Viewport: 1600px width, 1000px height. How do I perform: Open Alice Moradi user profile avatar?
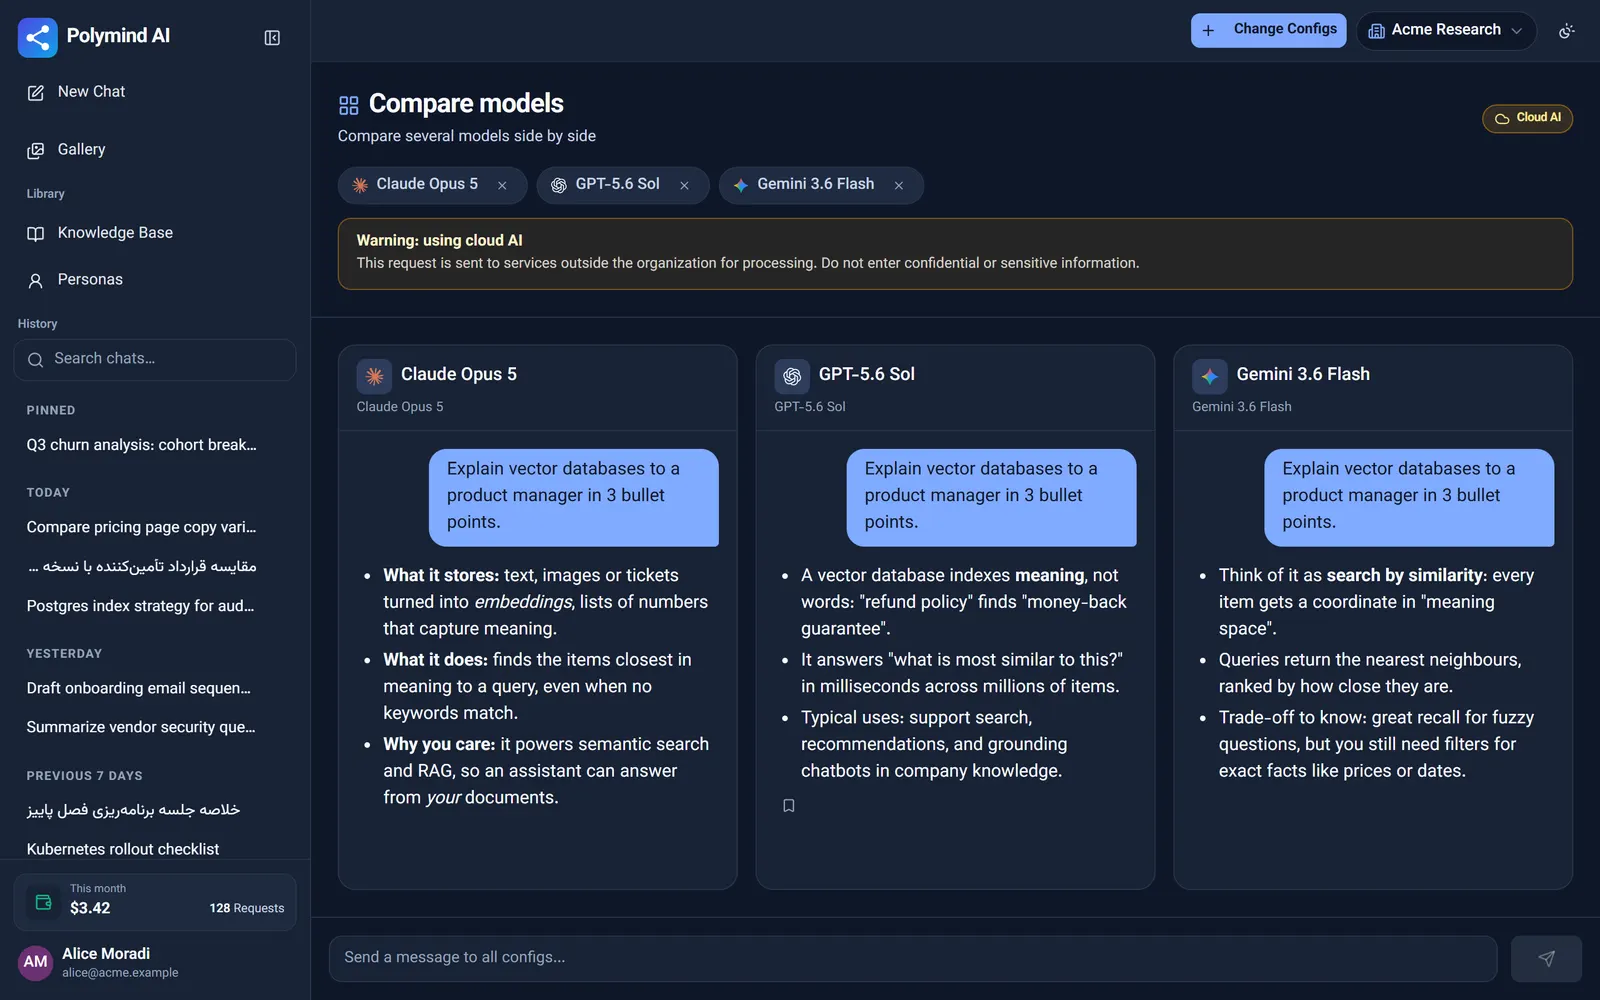pos(36,962)
